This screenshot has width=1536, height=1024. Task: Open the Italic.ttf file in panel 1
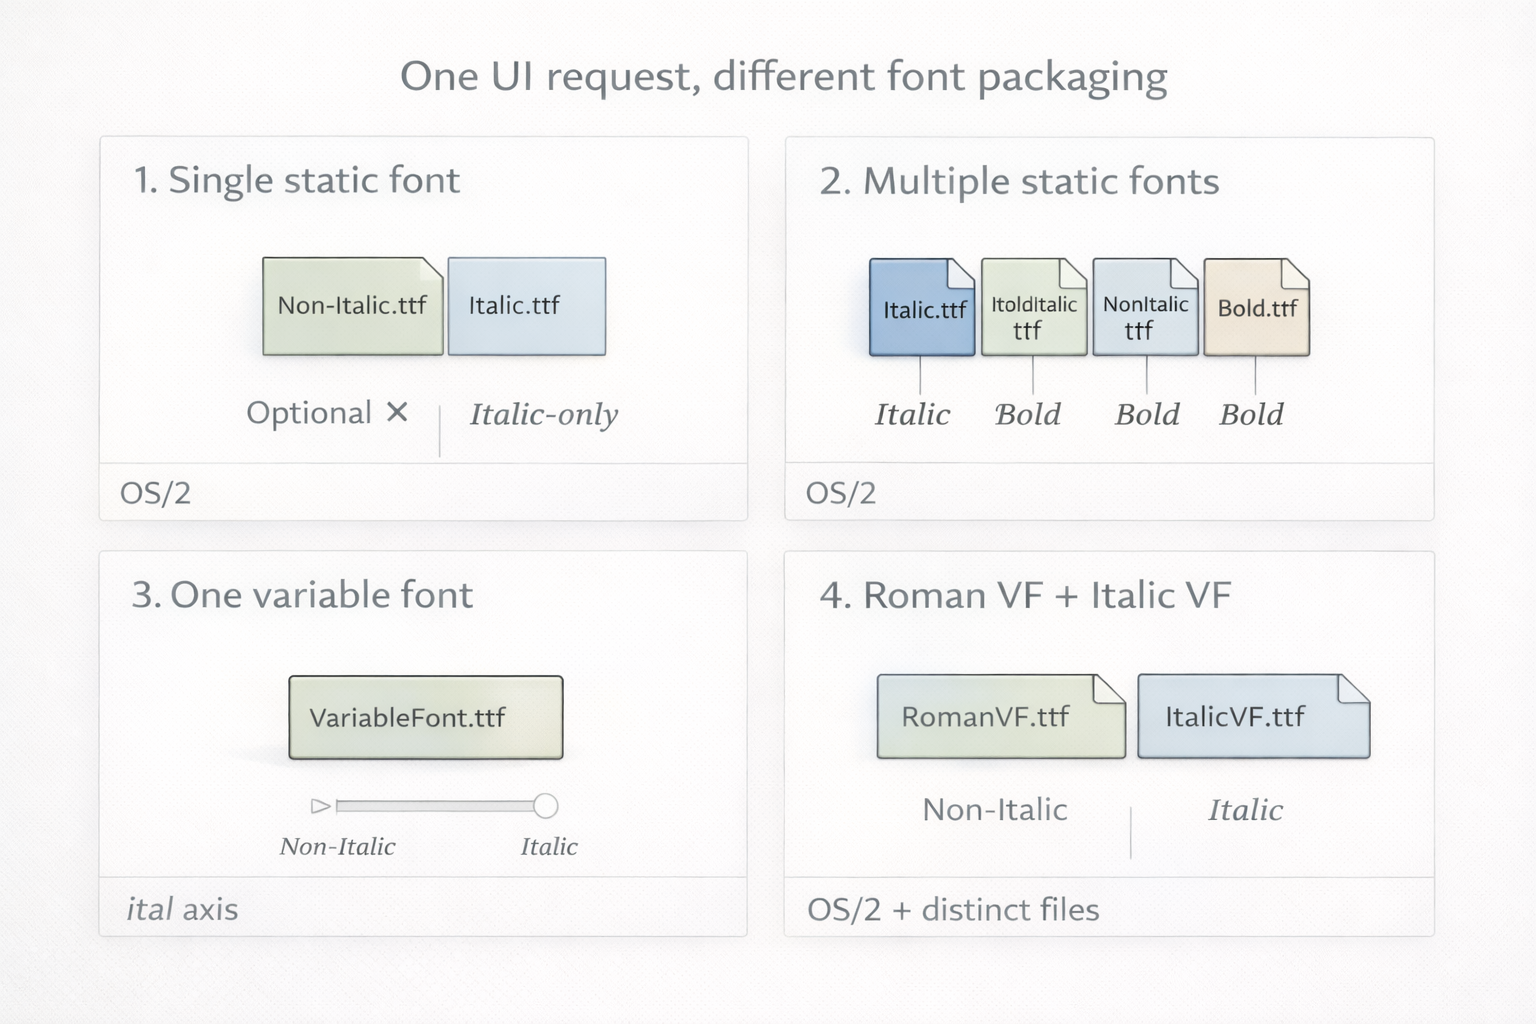pos(527,305)
